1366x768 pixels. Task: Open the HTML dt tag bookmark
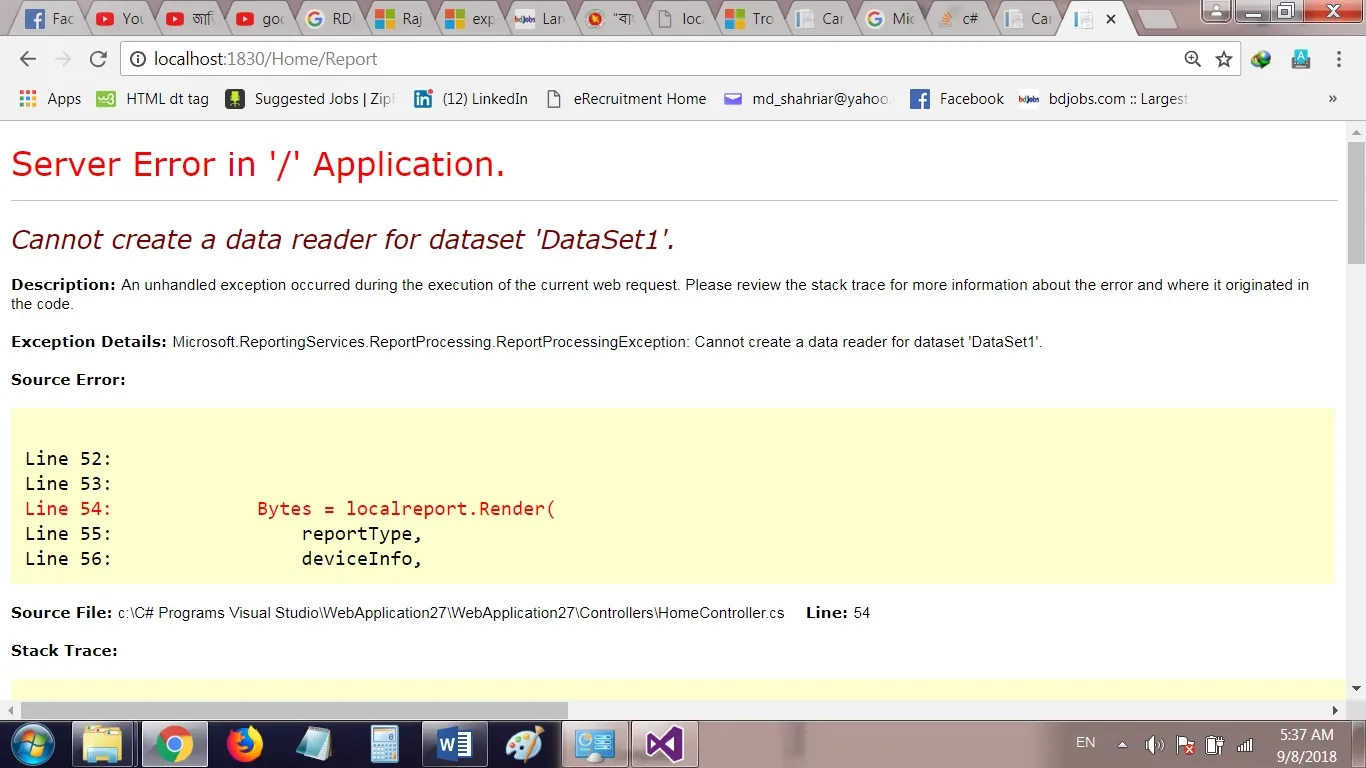[x=153, y=99]
